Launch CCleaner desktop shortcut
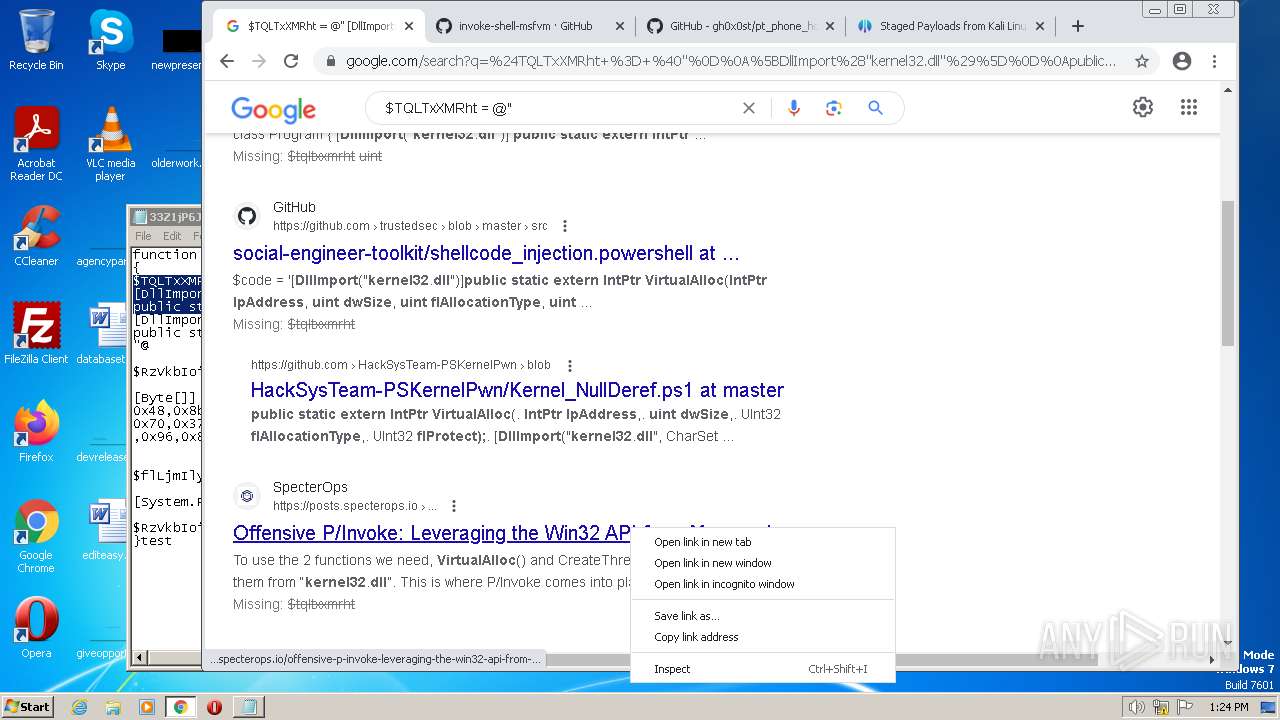This screenshot has width=1280, height=720. [36, 236]
